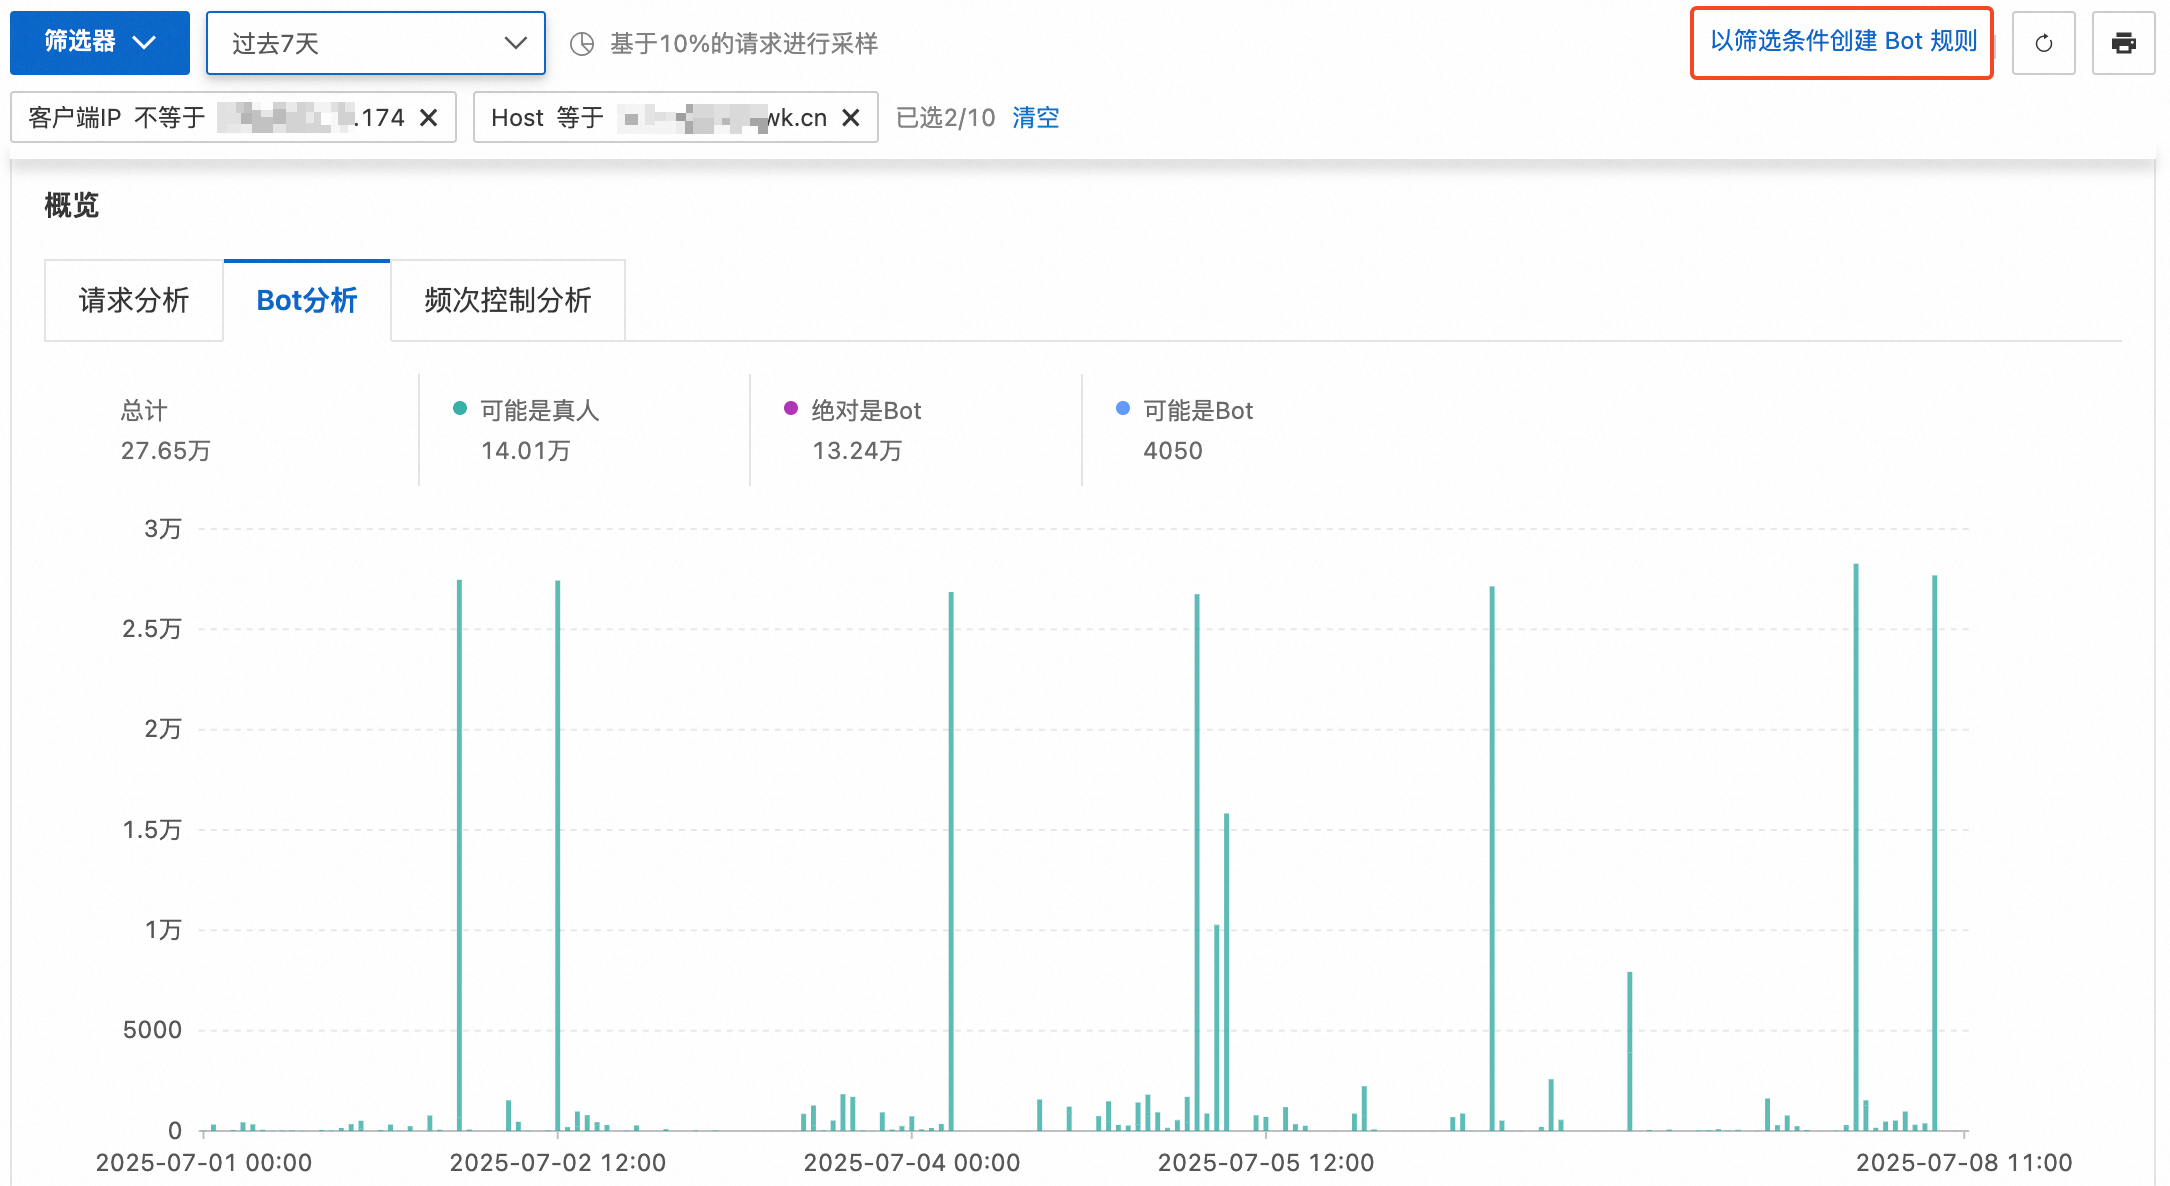The height and width of the screenshot is (1186, 2170).
Task: Remove the Host 等于 filter tag
Action: [851, 118]
